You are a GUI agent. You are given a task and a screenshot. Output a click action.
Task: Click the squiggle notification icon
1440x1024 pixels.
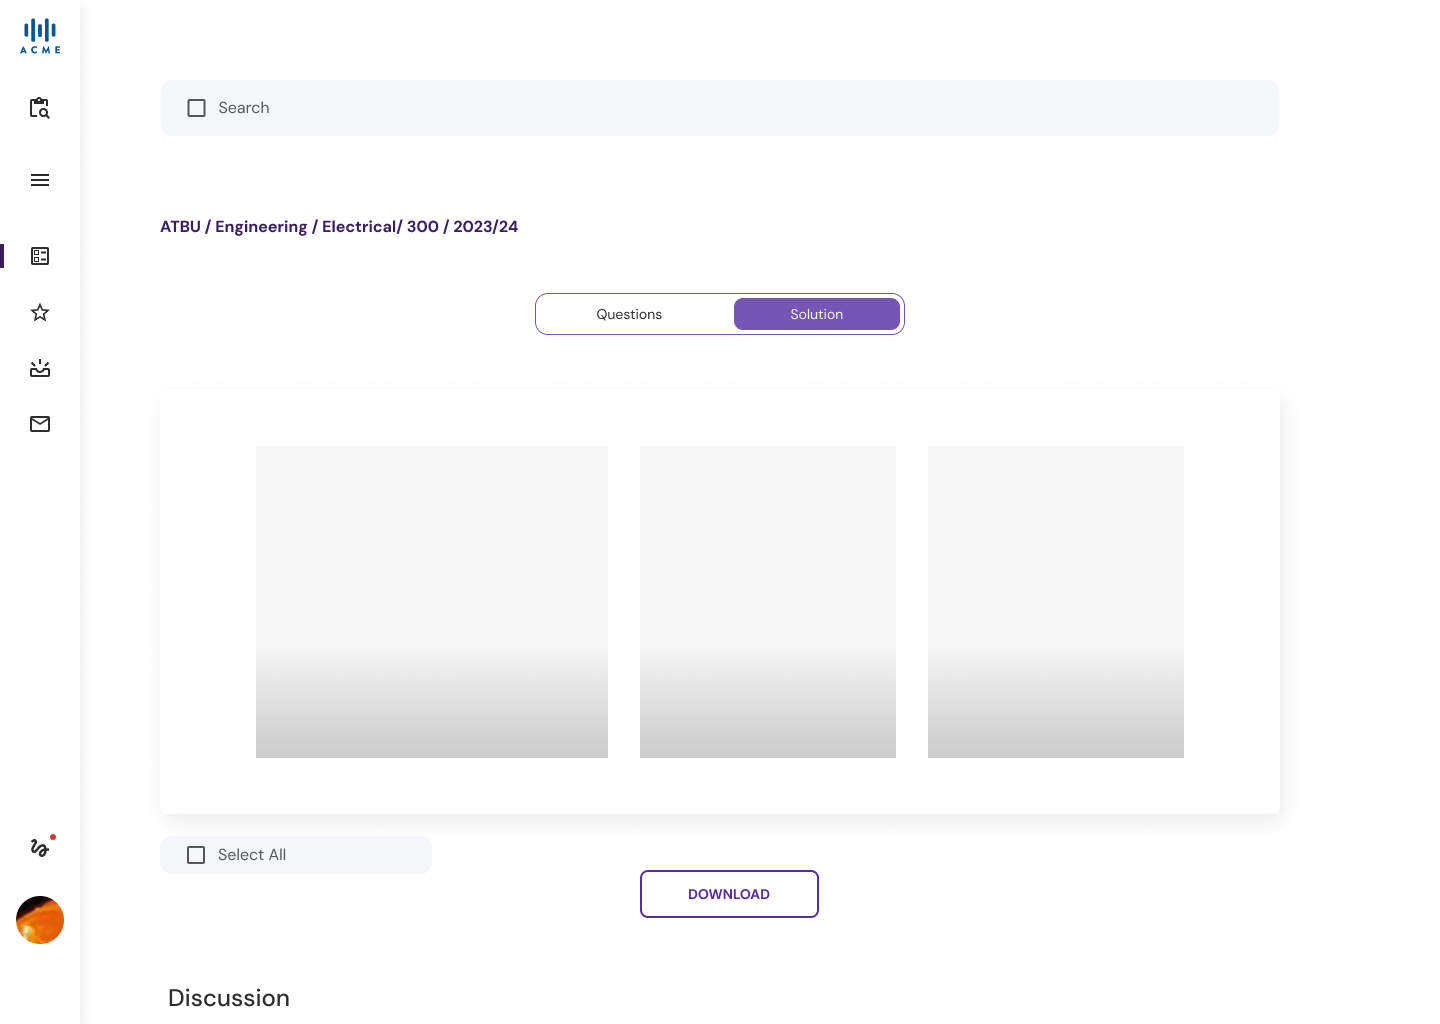pyautogui.click(x=41, y=846)
